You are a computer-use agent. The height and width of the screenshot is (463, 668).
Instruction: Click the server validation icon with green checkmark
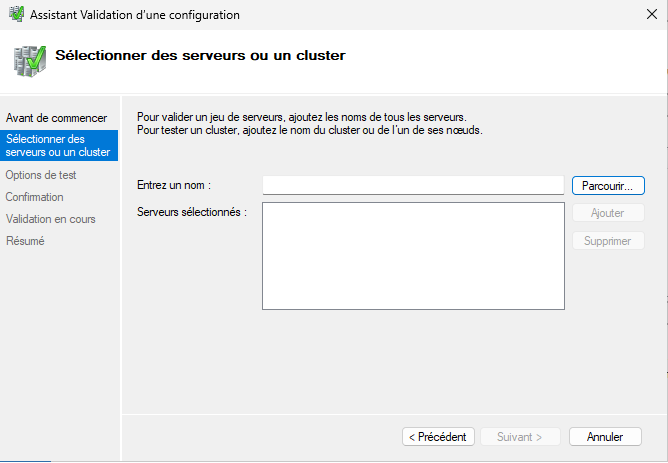(29, 61)
